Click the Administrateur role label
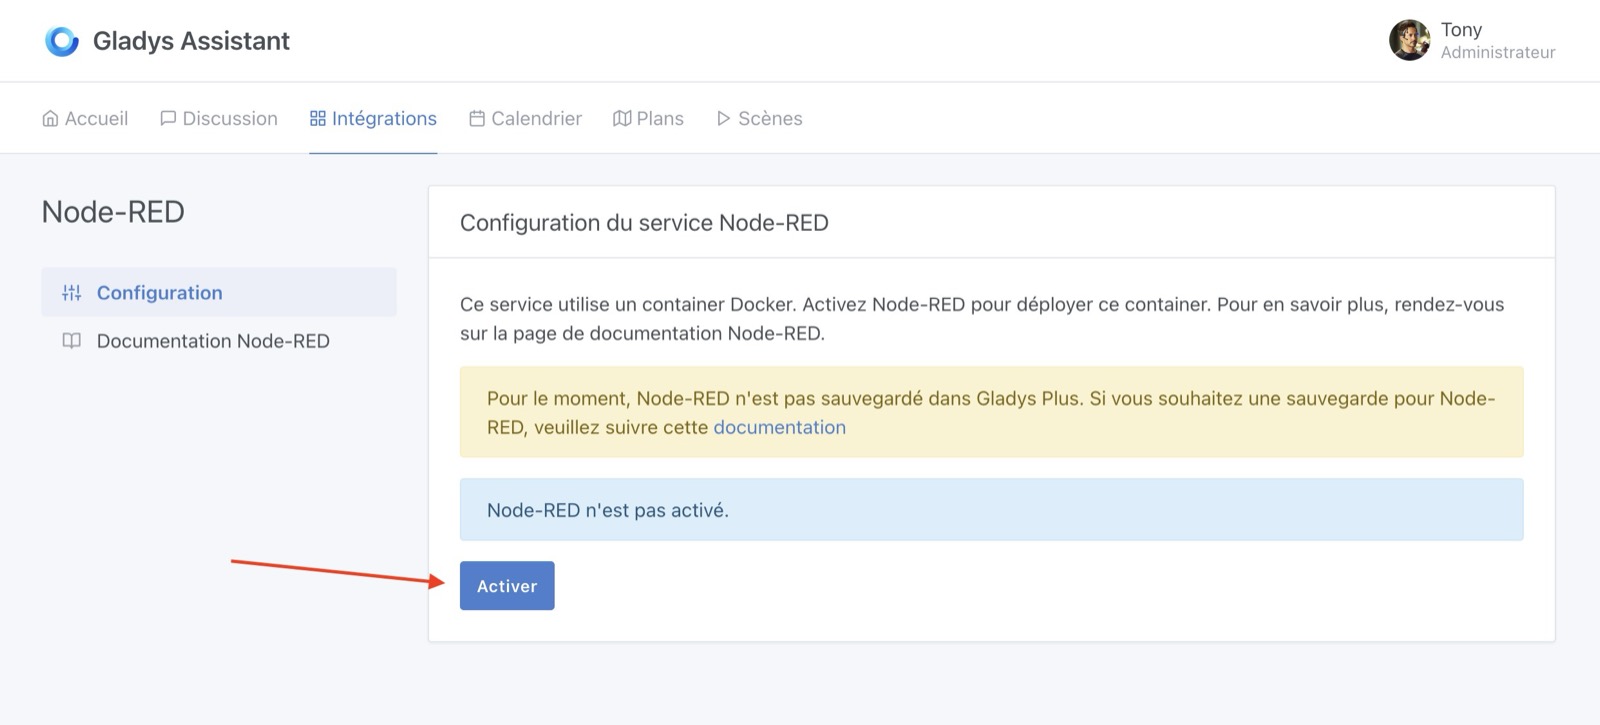Viewport: 1600px width, 725px height. (1498, 52)
